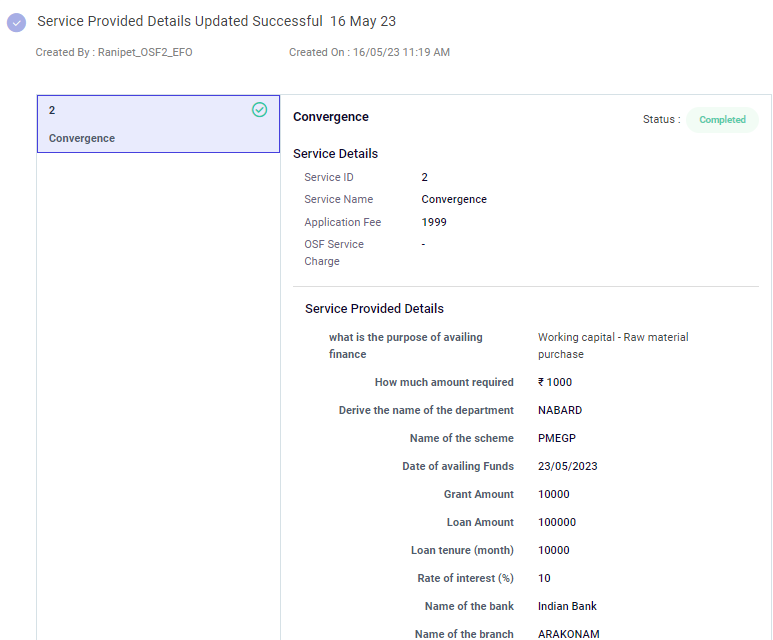Click the Service Name value Convergence
773x640 pixels.
click(x=454, y=199)
